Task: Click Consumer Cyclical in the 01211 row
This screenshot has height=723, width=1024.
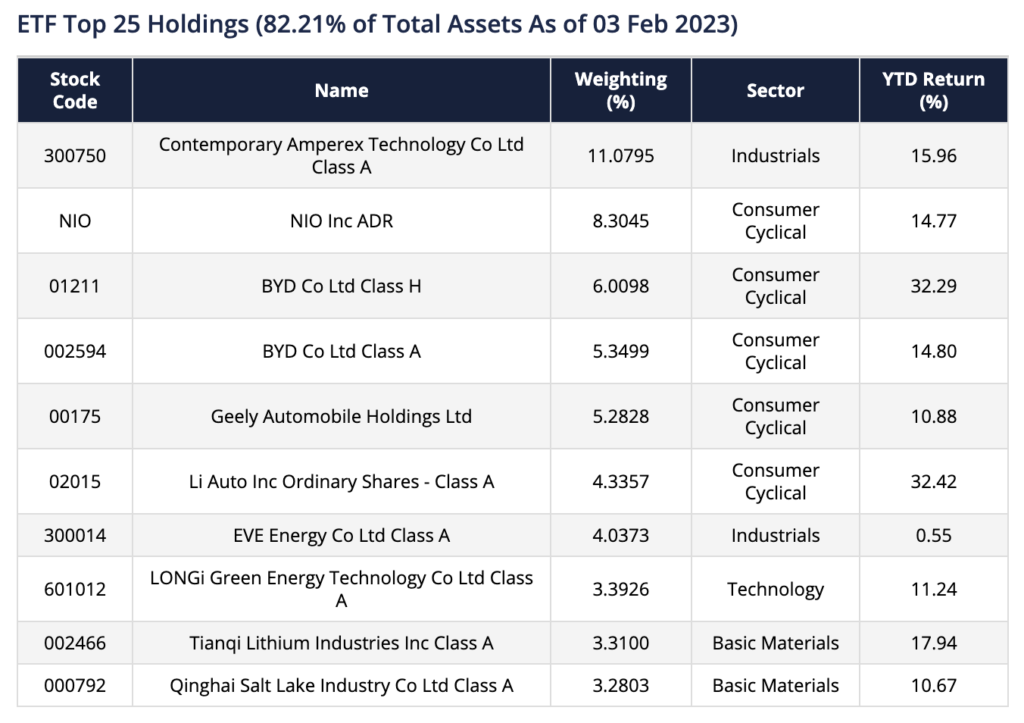Action: (x=775, y=286)
